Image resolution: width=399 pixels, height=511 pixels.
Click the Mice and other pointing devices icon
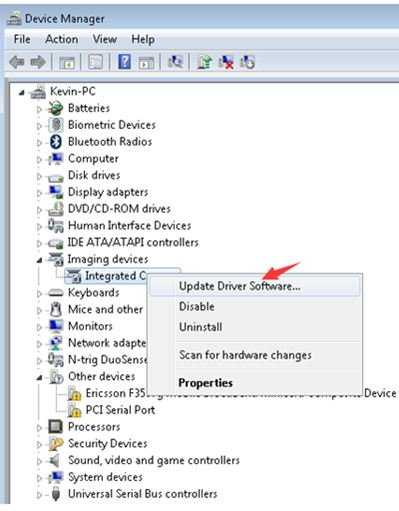56,310
